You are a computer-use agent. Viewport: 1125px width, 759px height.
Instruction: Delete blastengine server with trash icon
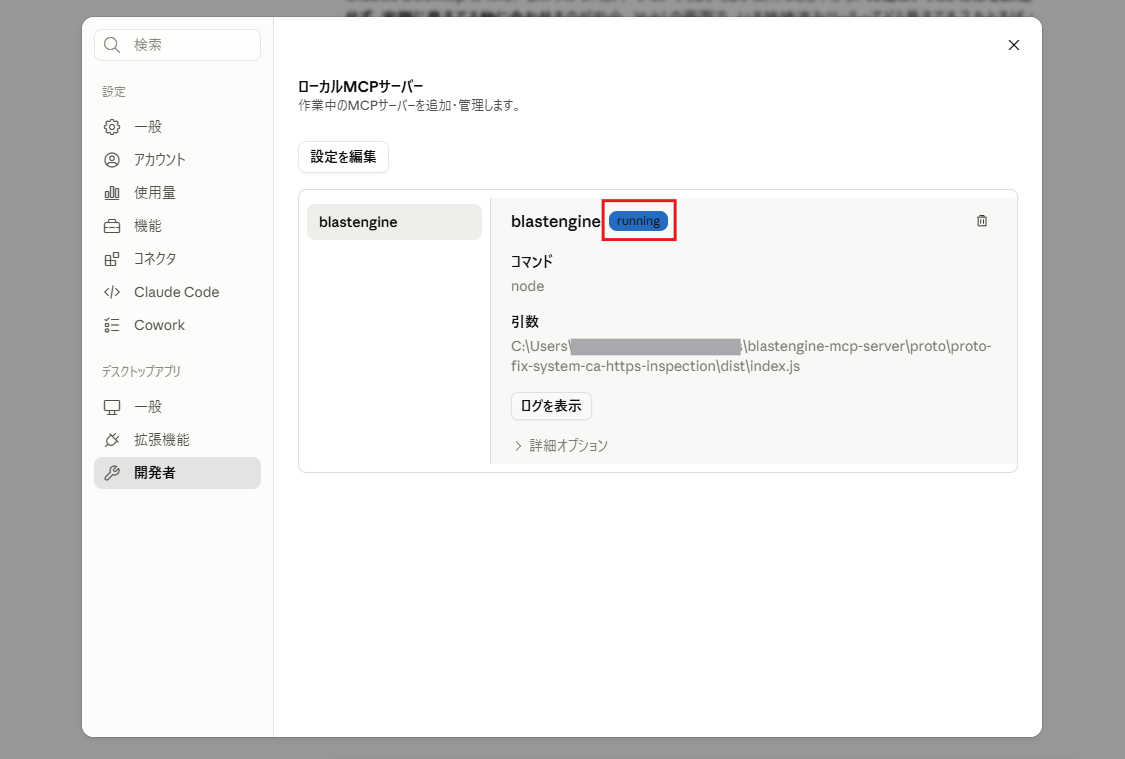(982, 221)
